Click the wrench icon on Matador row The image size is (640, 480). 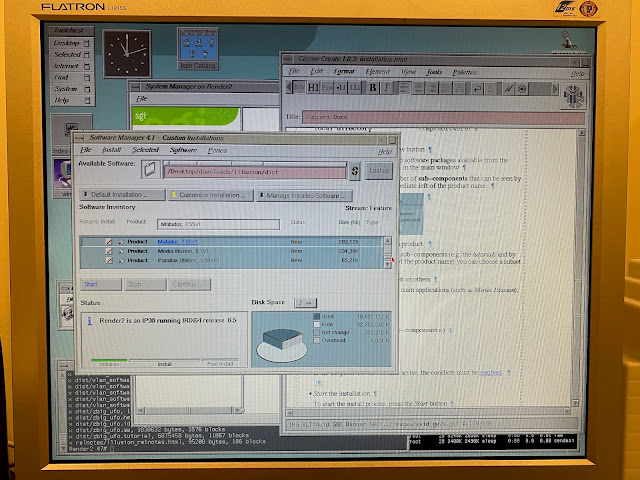point(121,242)
